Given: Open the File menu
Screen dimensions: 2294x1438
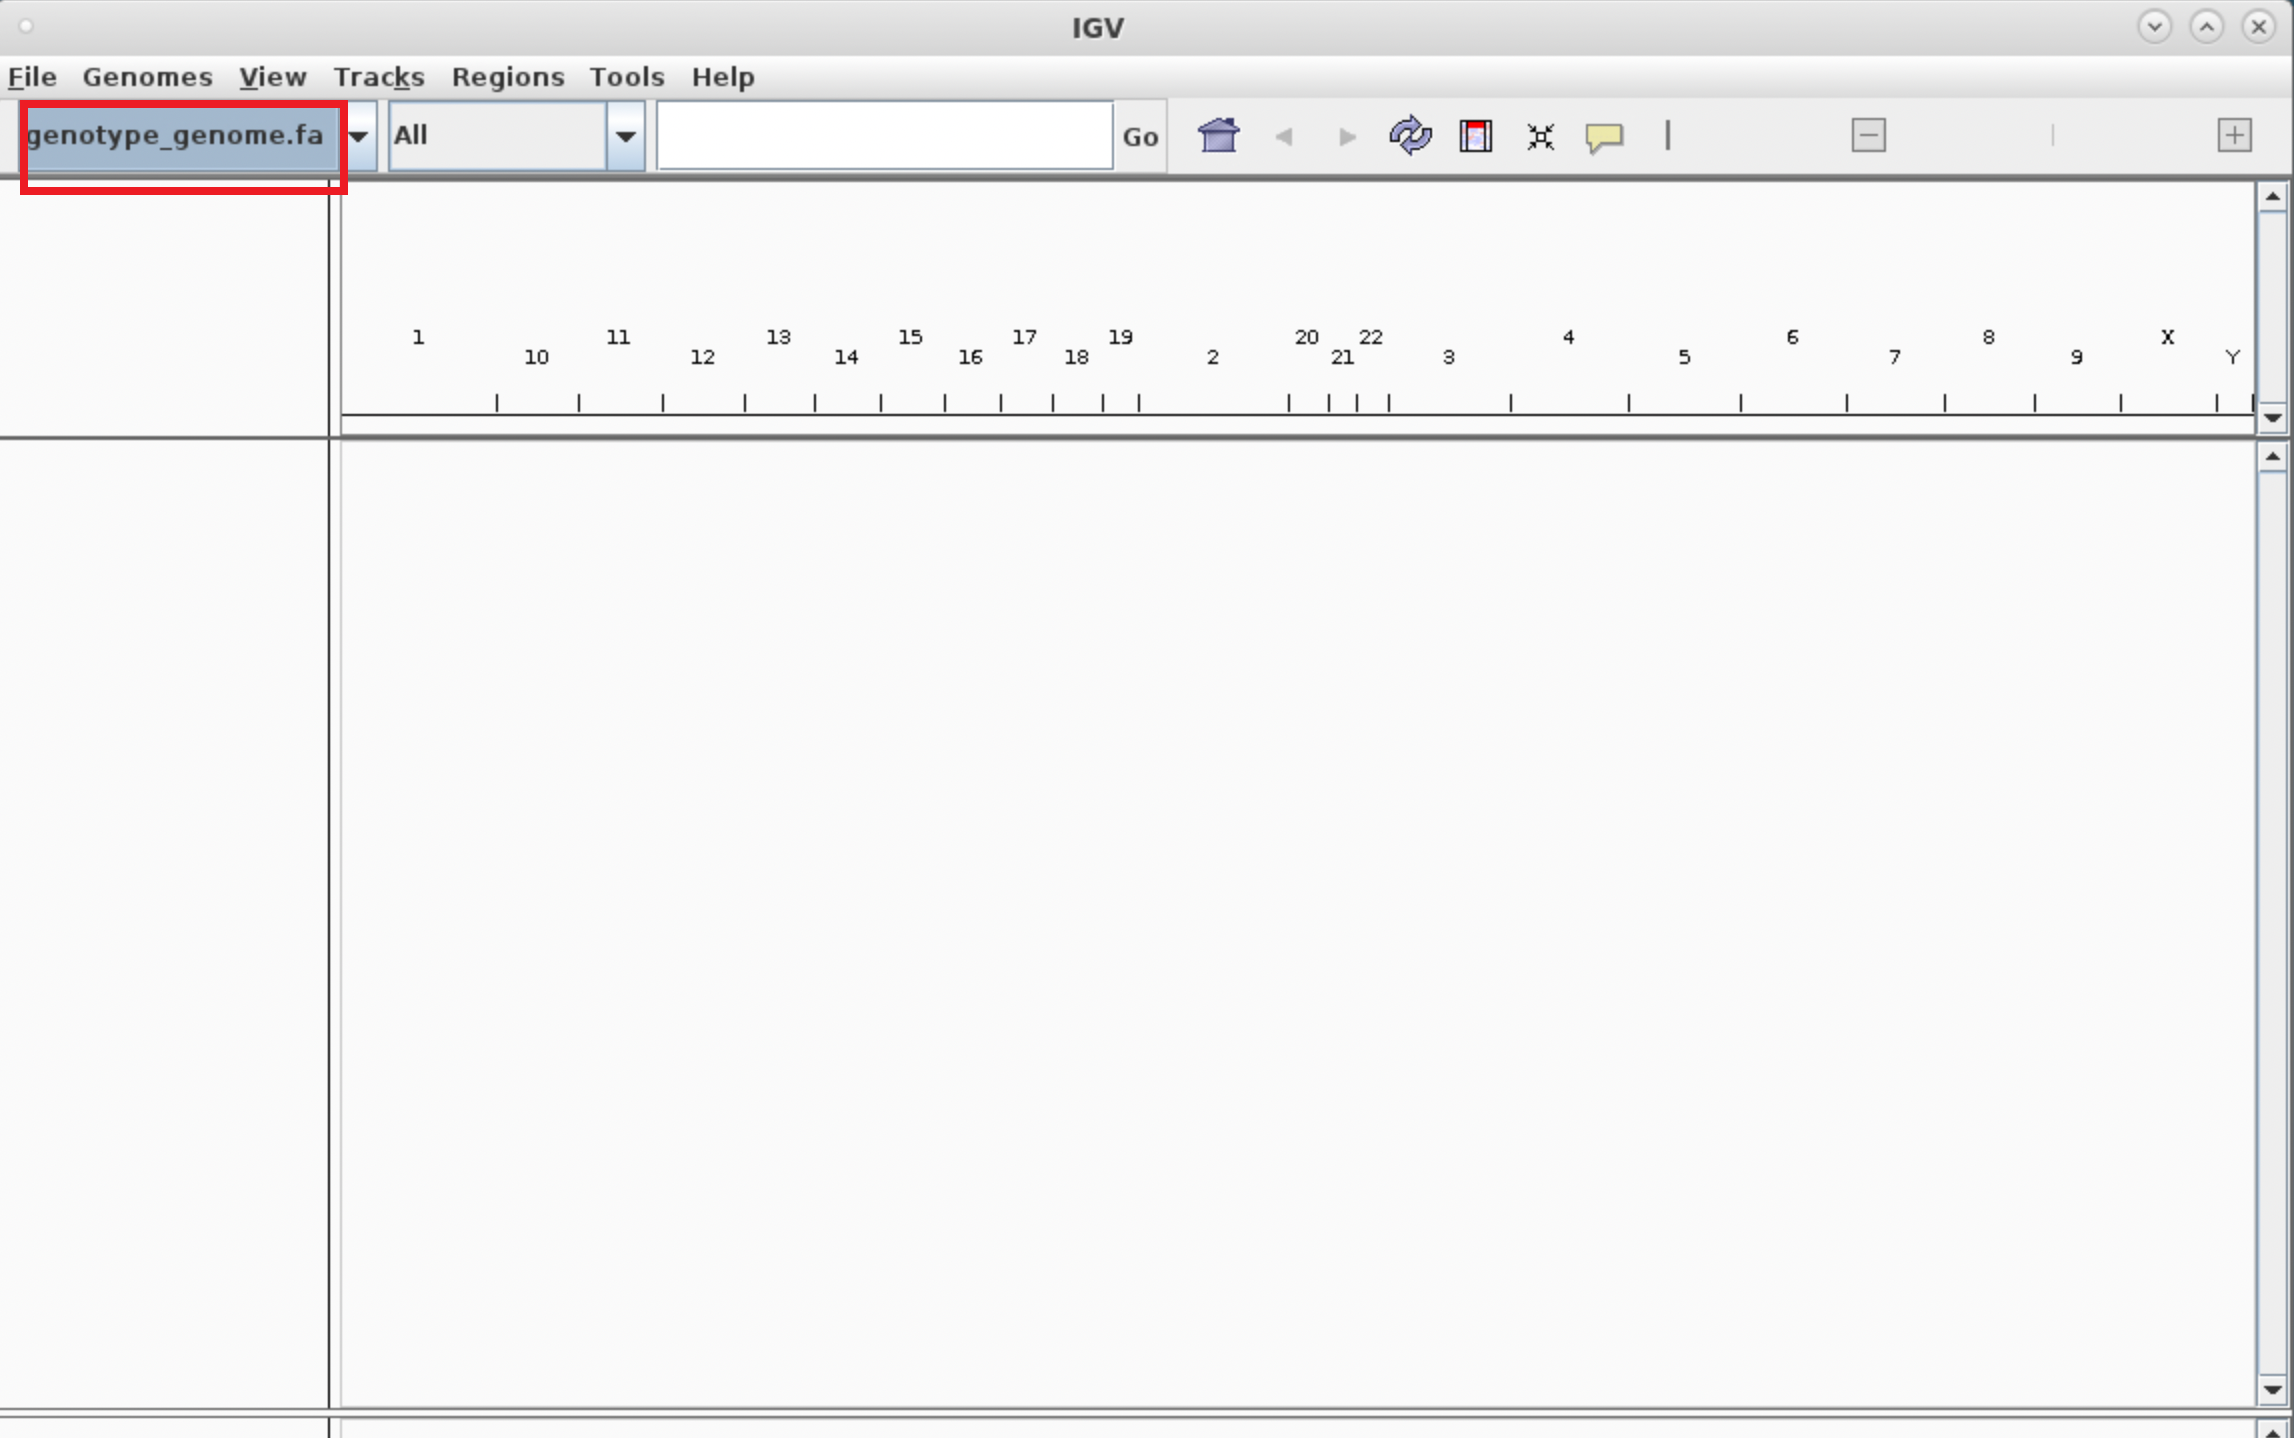Looking at the screenshot, I should pos(33,77).
